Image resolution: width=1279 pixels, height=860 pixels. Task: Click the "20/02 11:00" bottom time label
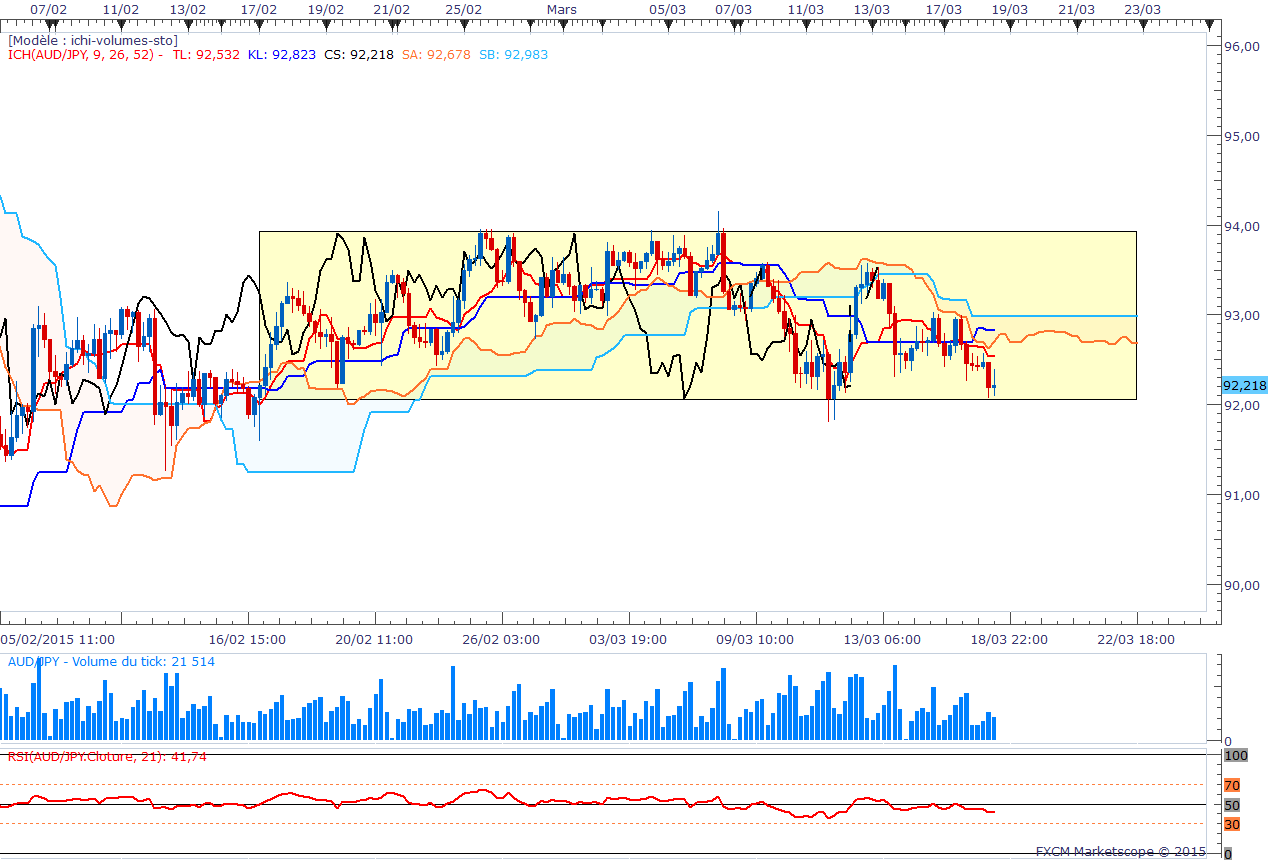pos(373,639)
